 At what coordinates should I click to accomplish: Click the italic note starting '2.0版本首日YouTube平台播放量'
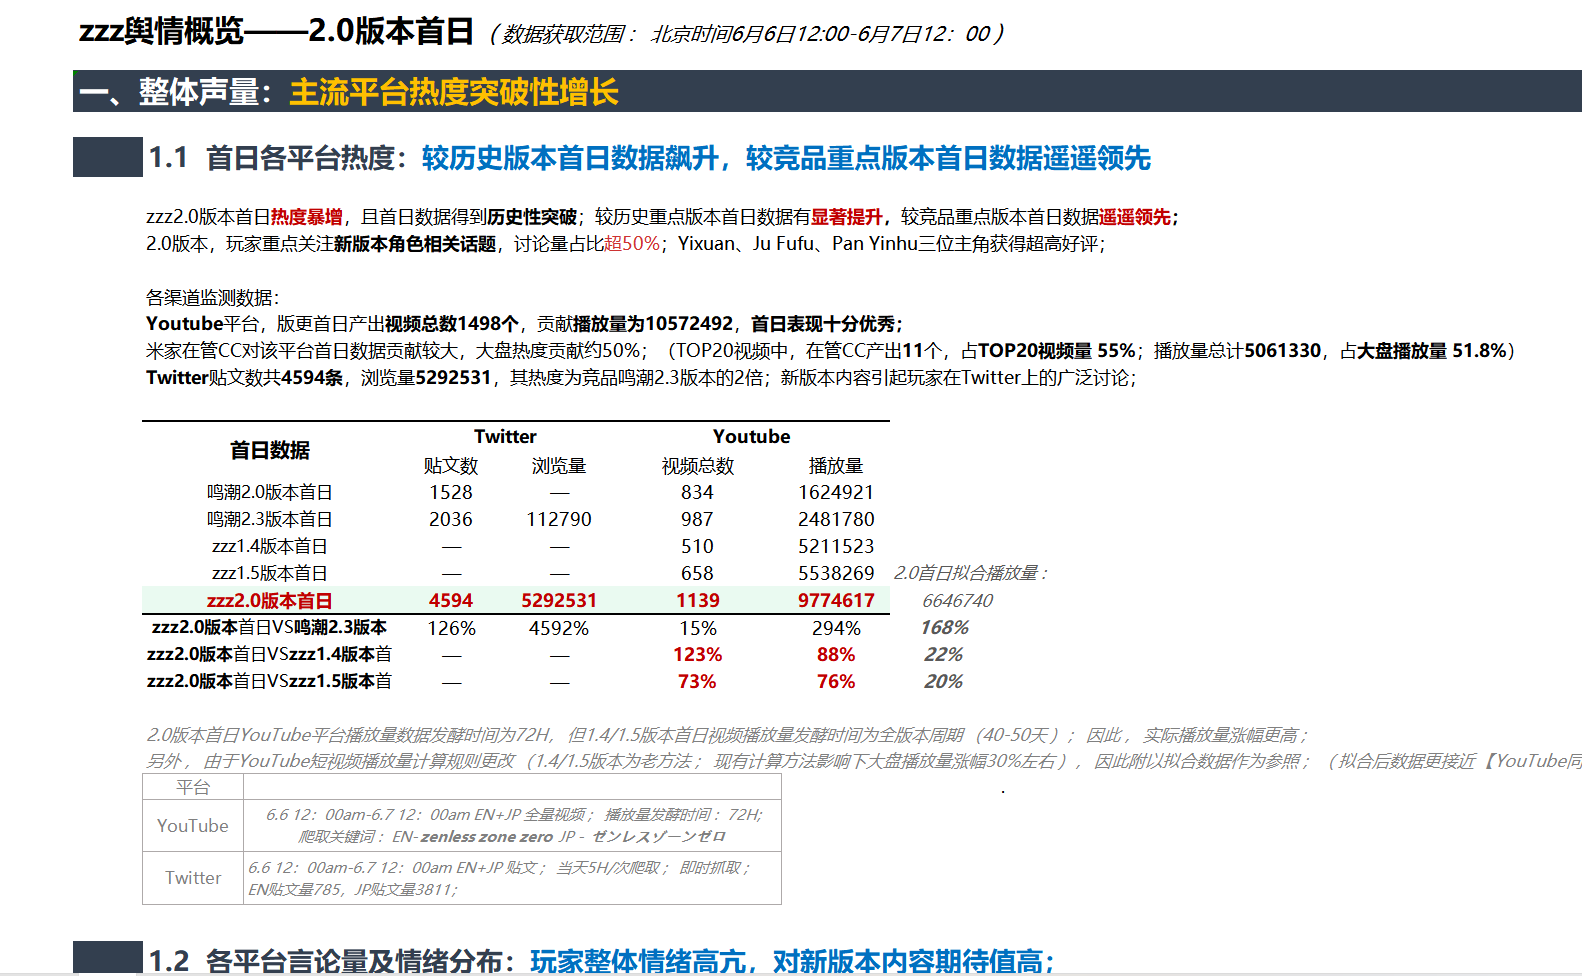tap(728, 735)
